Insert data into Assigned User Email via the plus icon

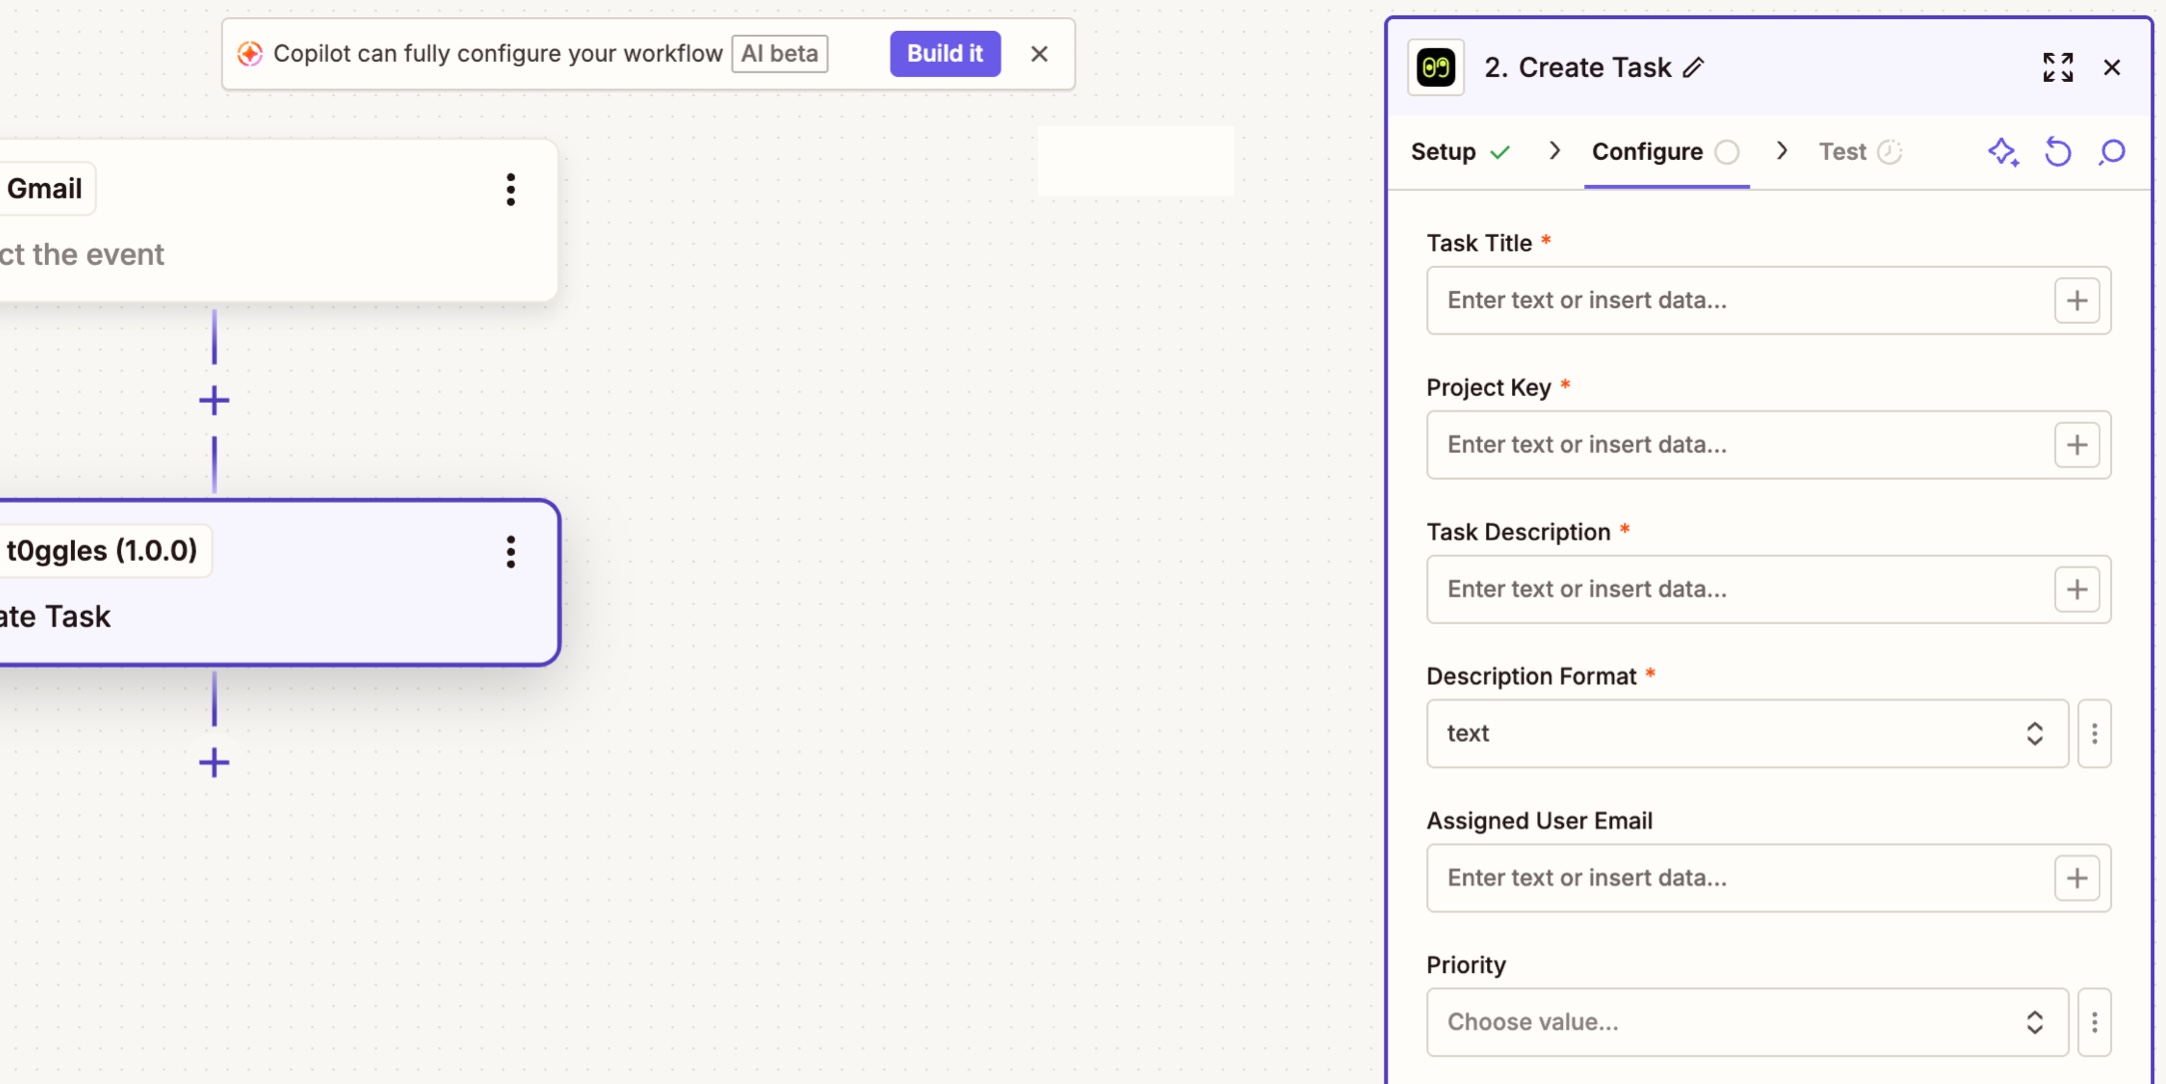[2077, 878]
